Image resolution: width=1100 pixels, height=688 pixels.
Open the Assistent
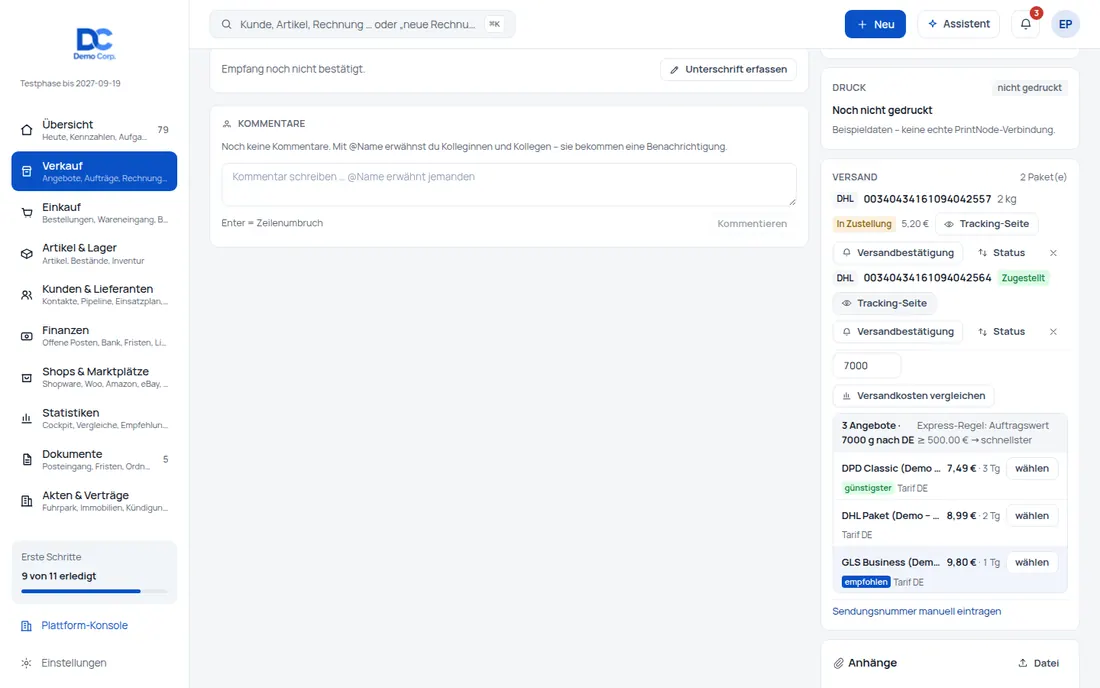tap(958, 24)
